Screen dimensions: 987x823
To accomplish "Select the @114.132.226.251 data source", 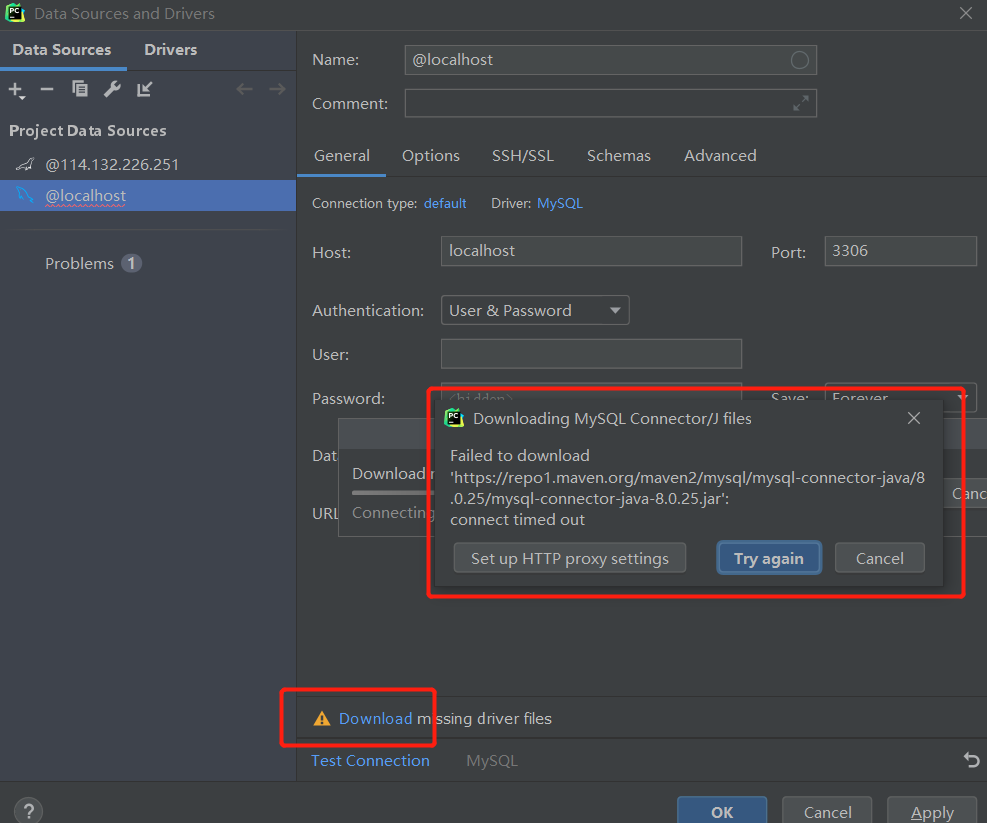I will pos(148,164).
